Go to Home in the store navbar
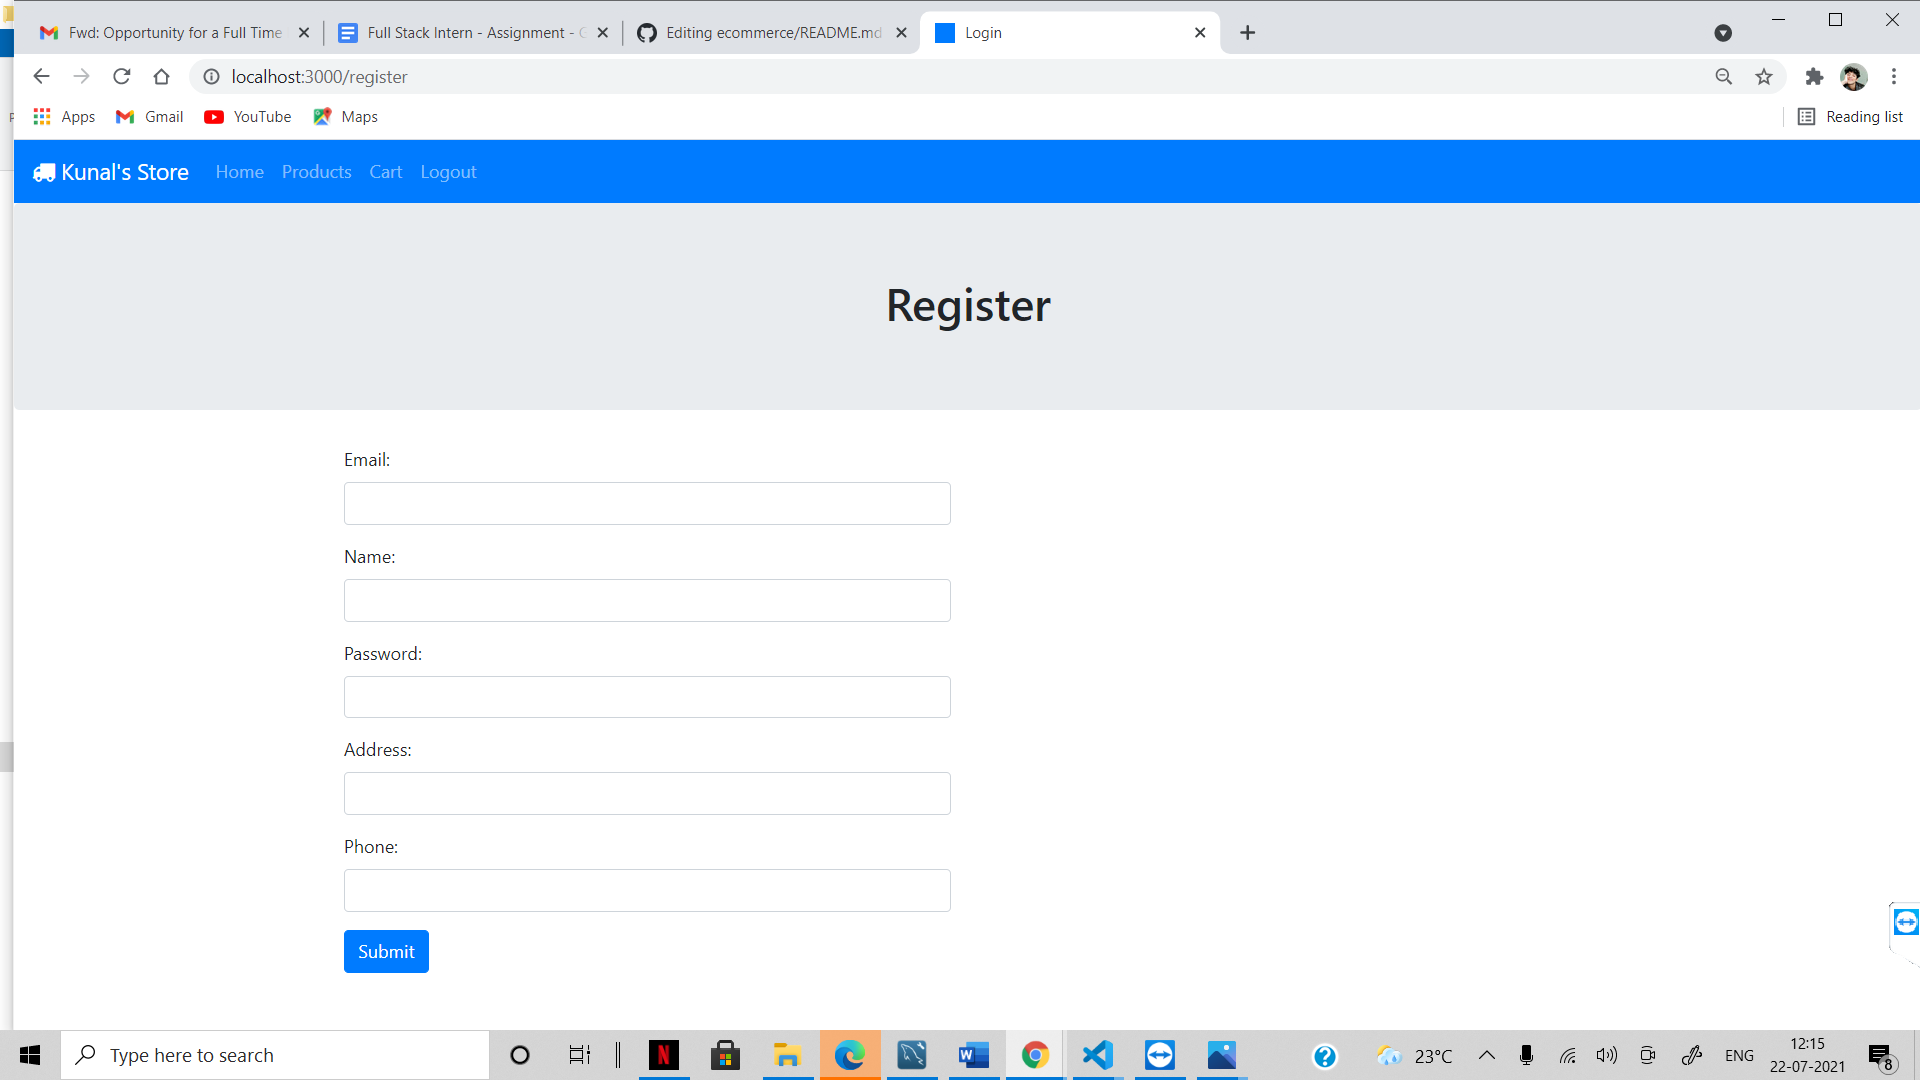The width and height of the screenshot is (1920, 1080). click(x=240, y=172)
